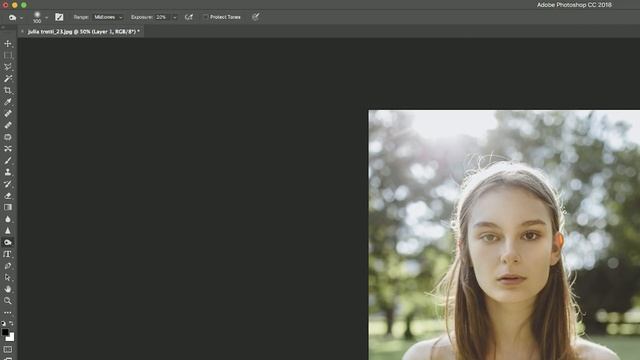Select the Sharpen tool
Image resolution: width=640 pixels, height=360 pixels.
click(x=8, y=231)
